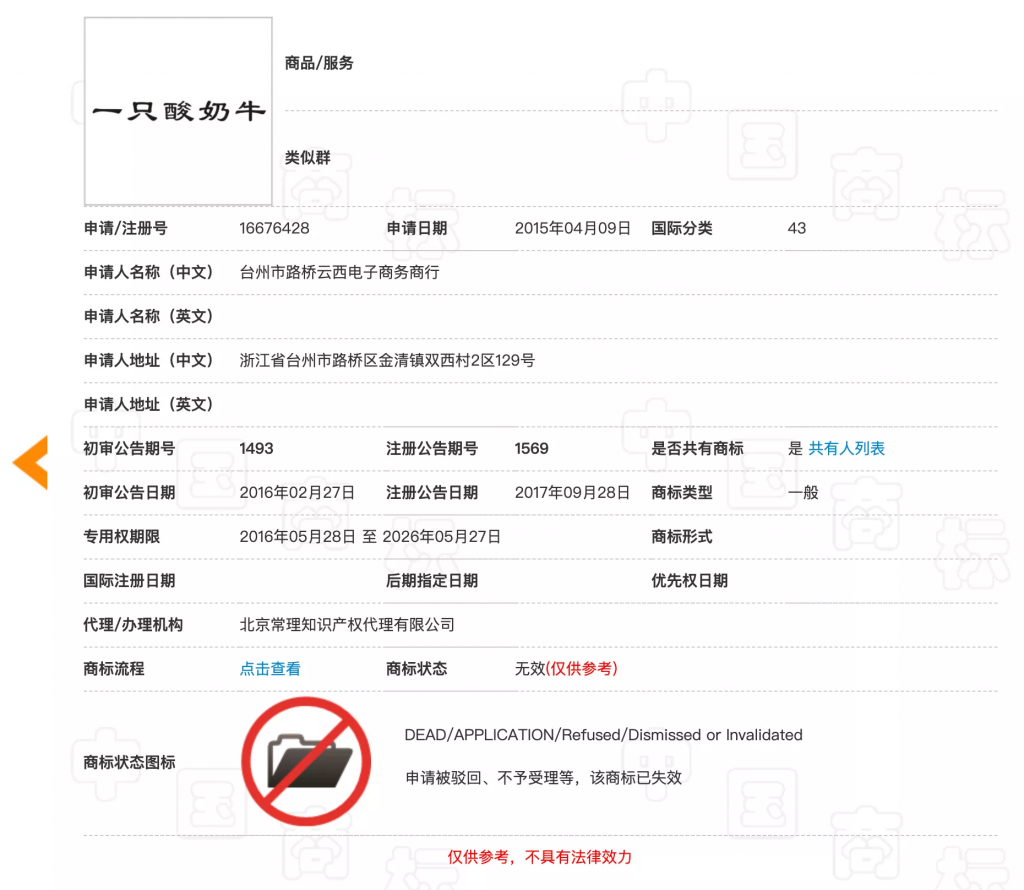Click the applicant address text
This screenshot has height=890, width=1024.
click(x=387, y=360)
